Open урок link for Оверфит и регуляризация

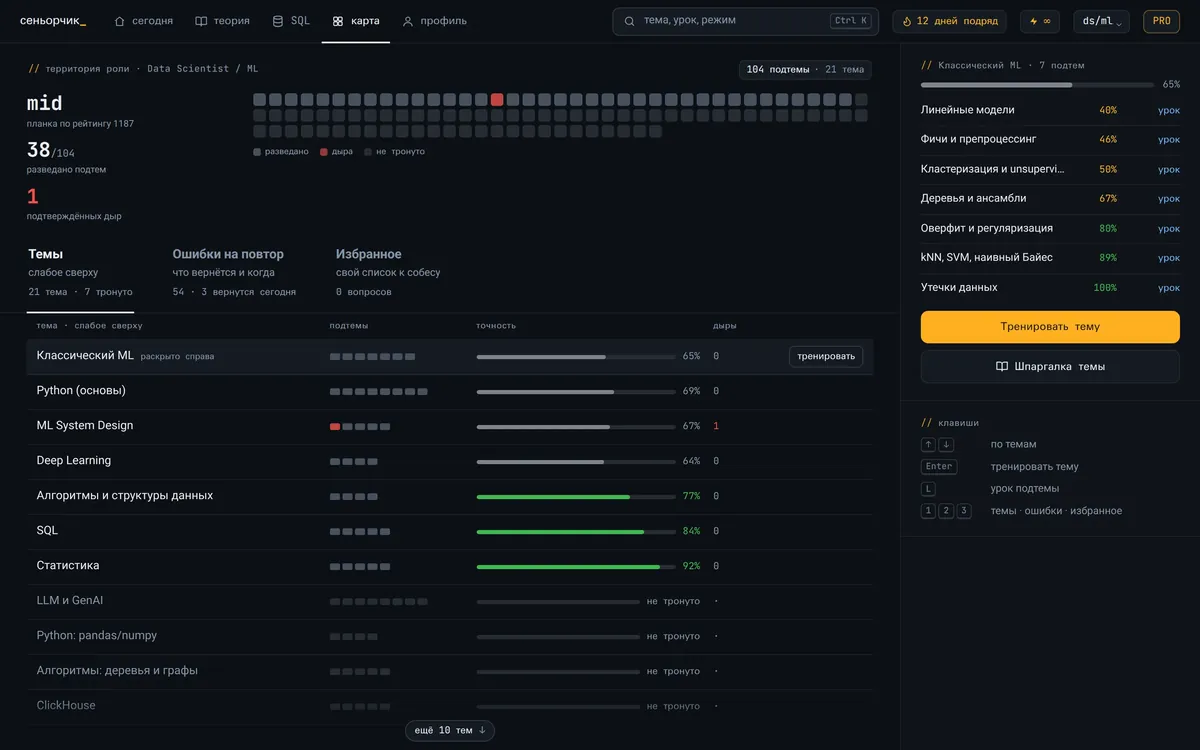pos(1169,228)
